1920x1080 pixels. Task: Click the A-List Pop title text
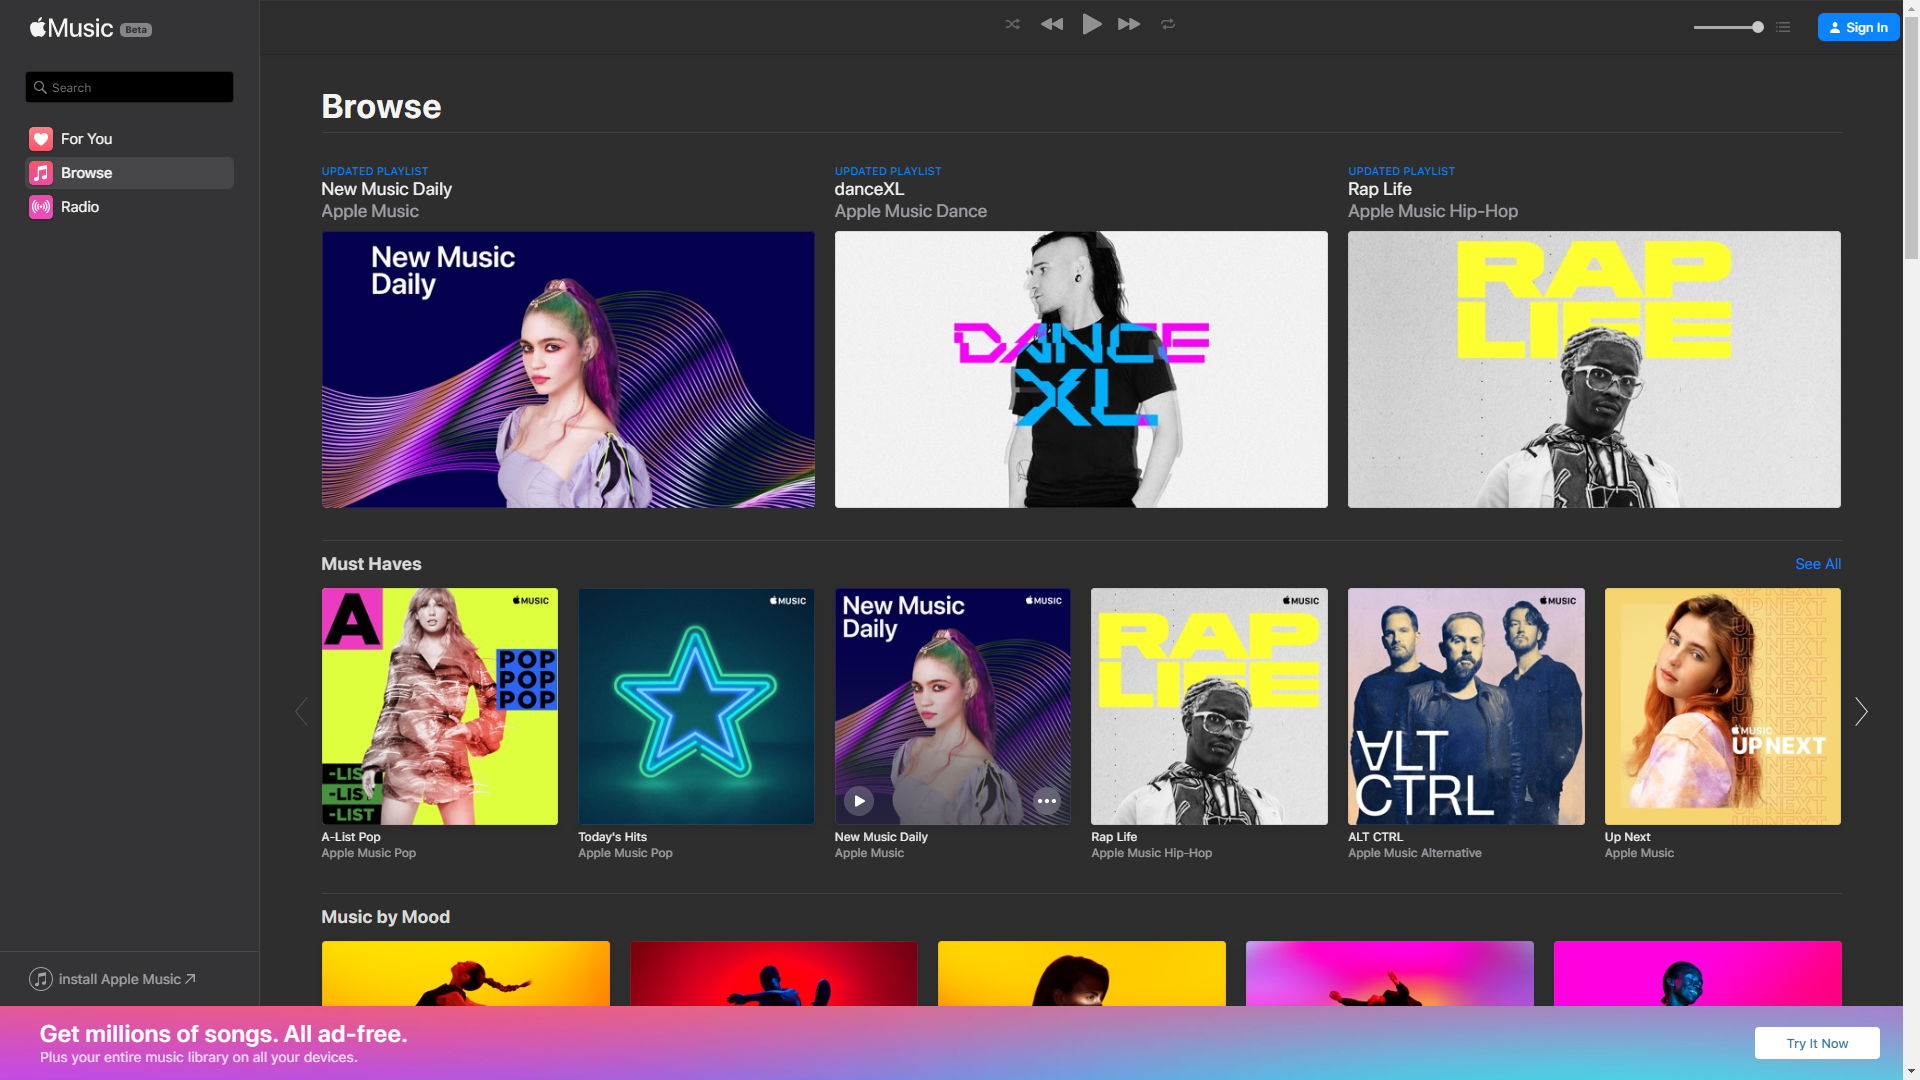351,837
